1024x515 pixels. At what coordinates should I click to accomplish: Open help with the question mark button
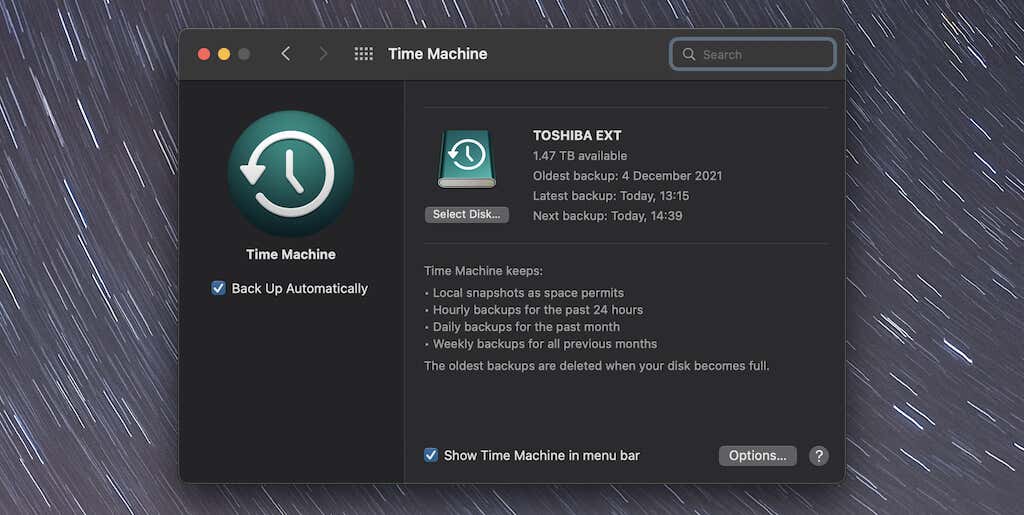coord(819,456)
